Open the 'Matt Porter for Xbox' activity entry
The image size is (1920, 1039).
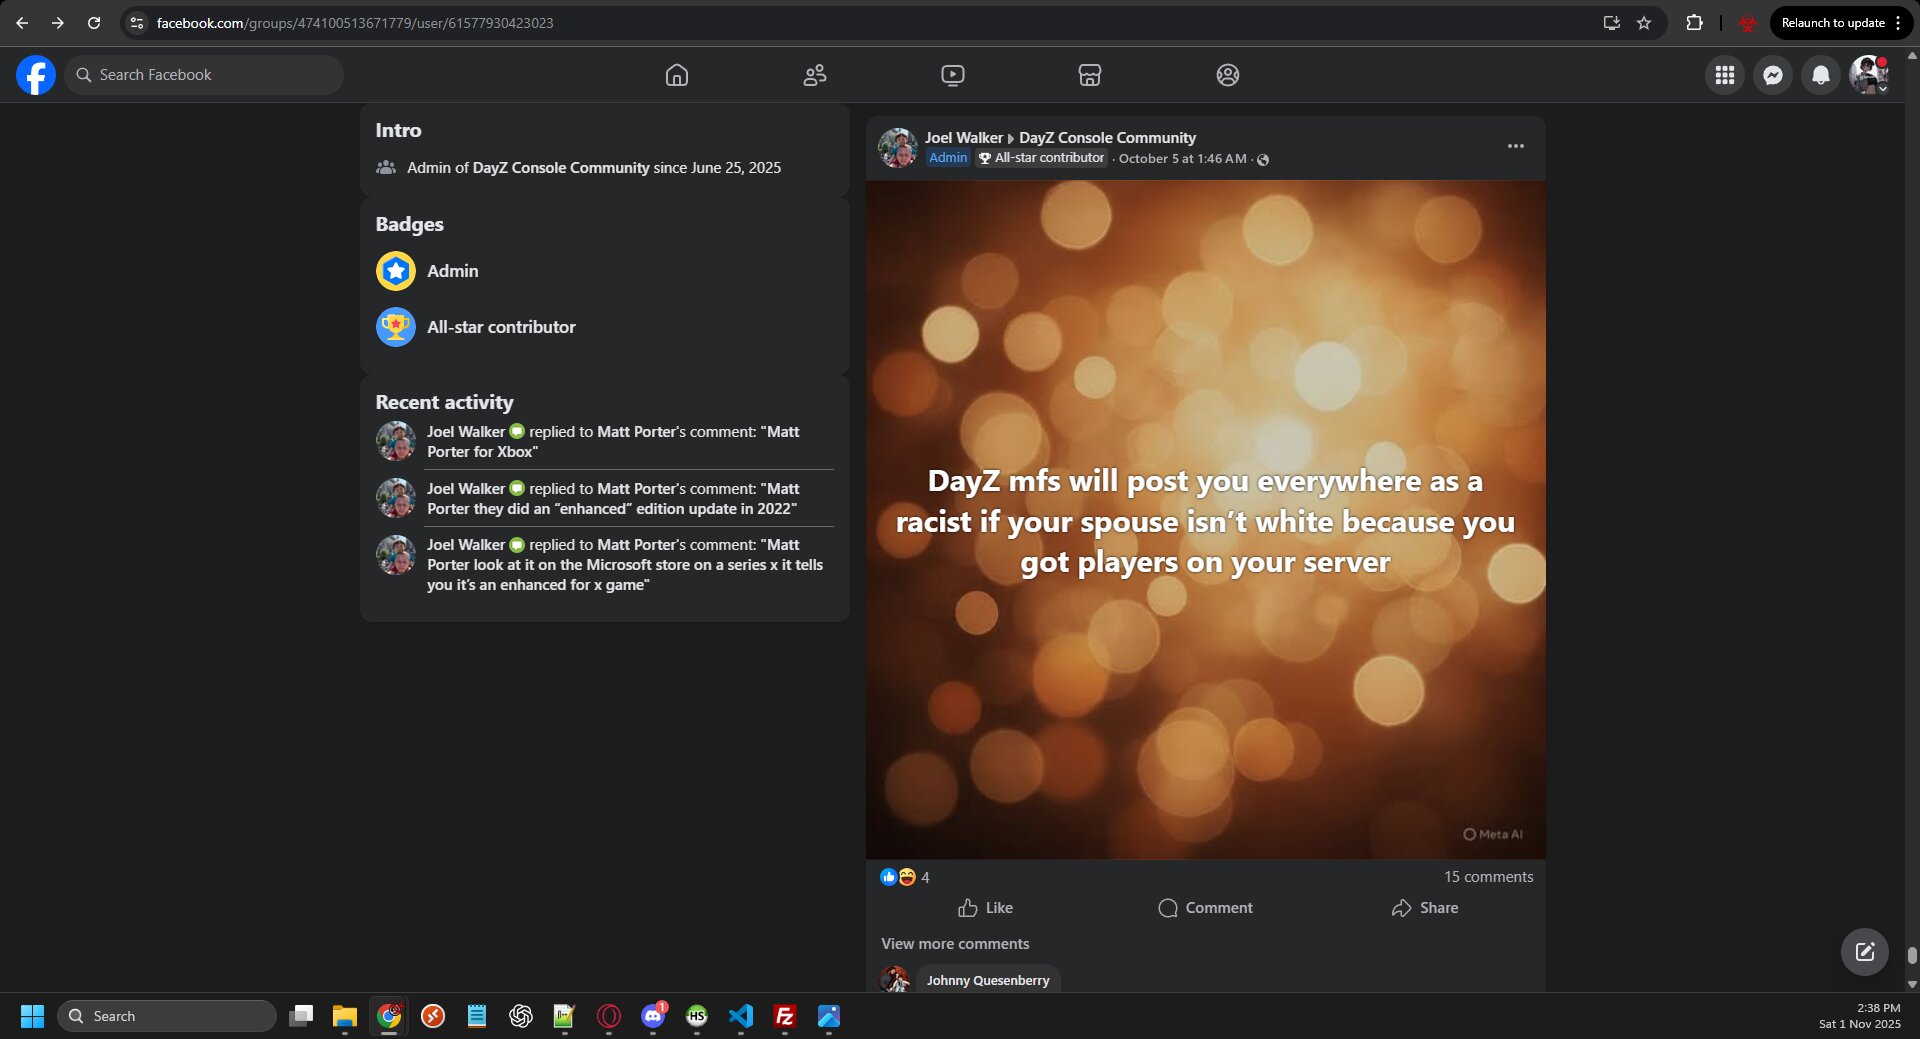pyautogui.click(x=605, y=442)
